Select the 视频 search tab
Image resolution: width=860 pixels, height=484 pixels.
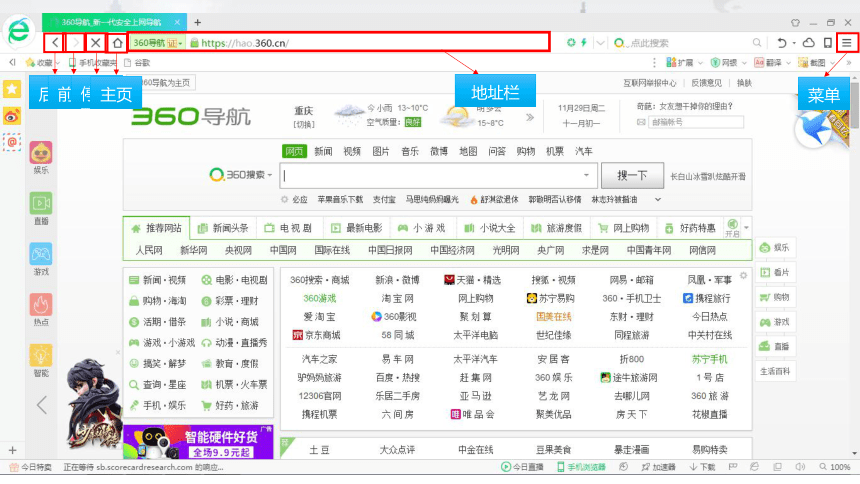[x=352, y=151]
